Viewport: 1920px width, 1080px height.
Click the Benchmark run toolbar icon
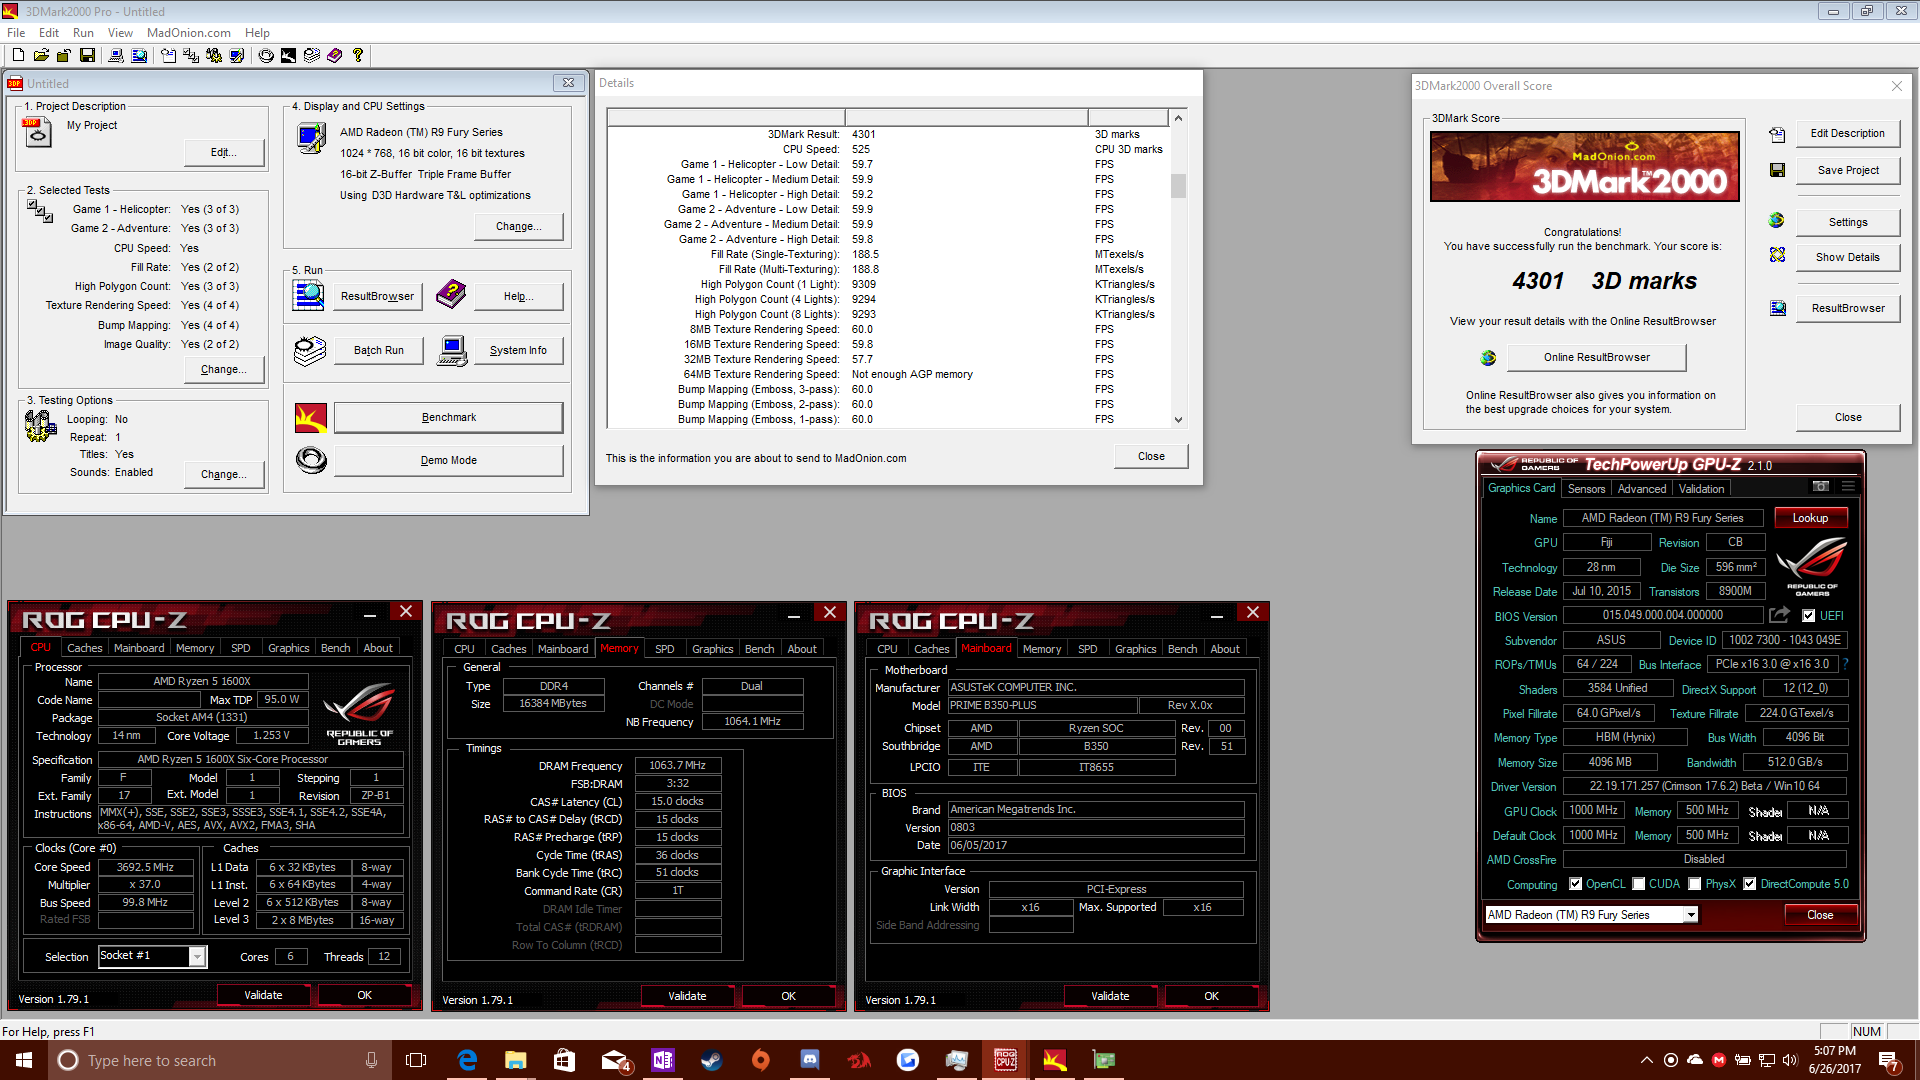click(288, 56)
